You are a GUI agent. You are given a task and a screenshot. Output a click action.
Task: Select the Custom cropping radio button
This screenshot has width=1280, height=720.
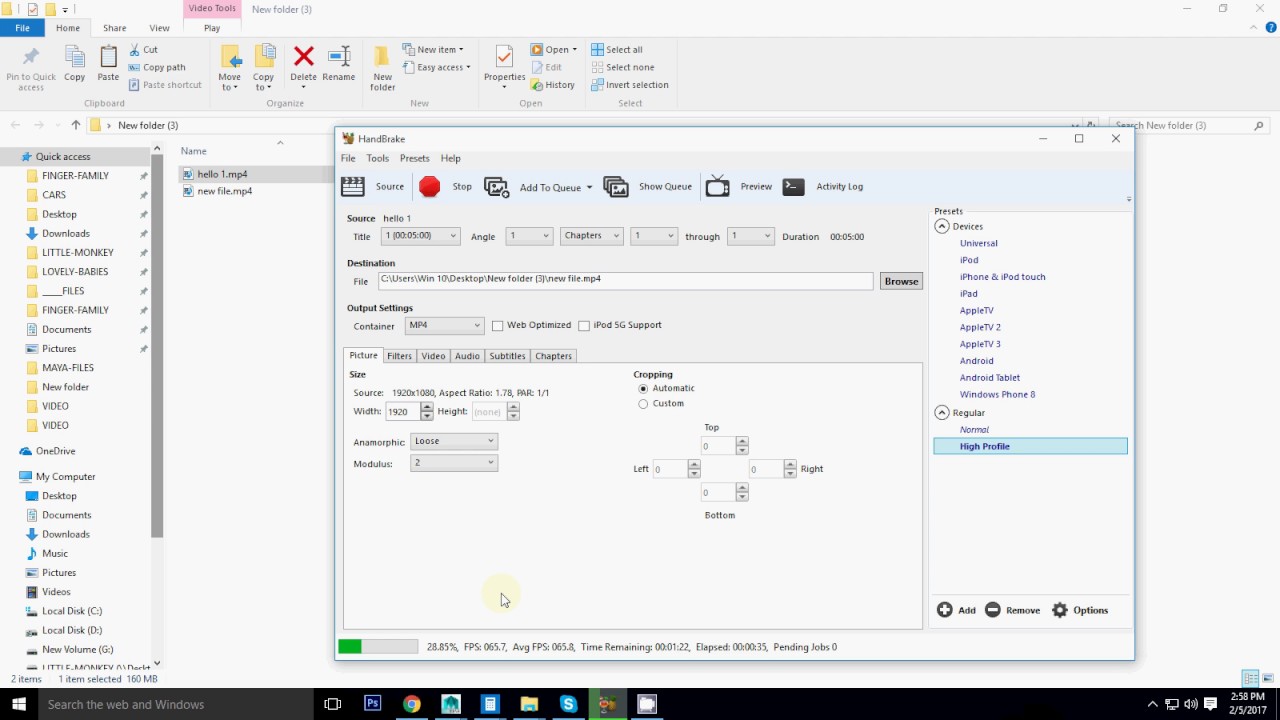(x=643, y=404)
